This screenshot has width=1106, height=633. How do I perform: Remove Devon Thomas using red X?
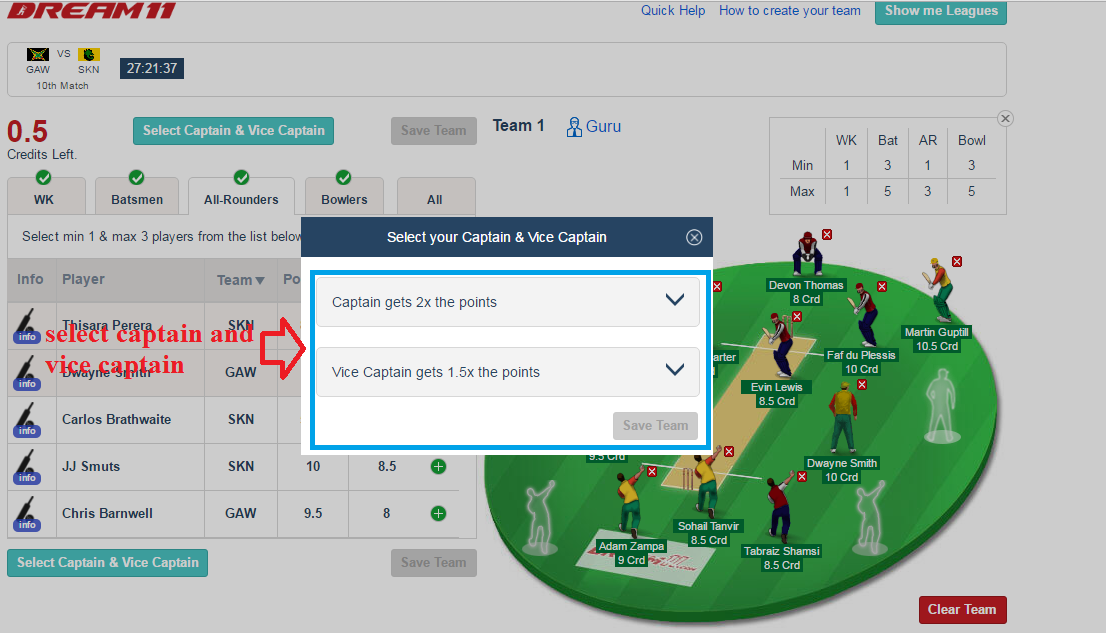827,235
